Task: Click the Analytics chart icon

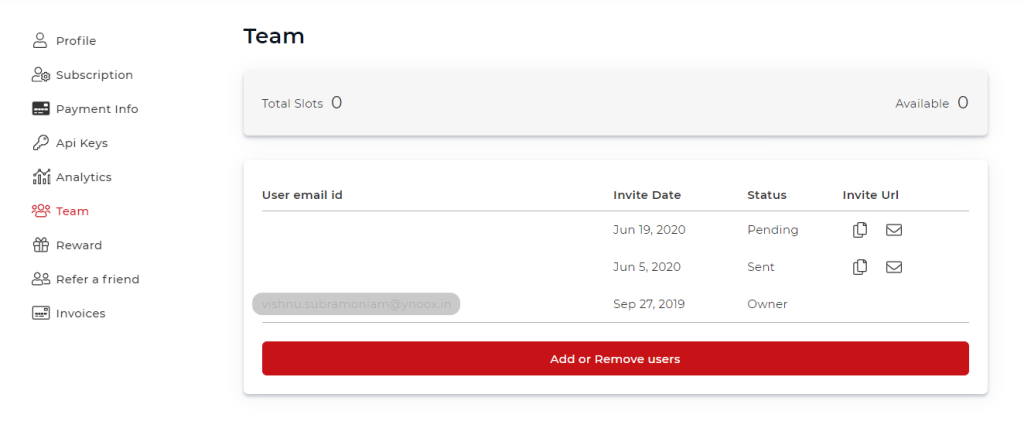Action: point(40,176)
